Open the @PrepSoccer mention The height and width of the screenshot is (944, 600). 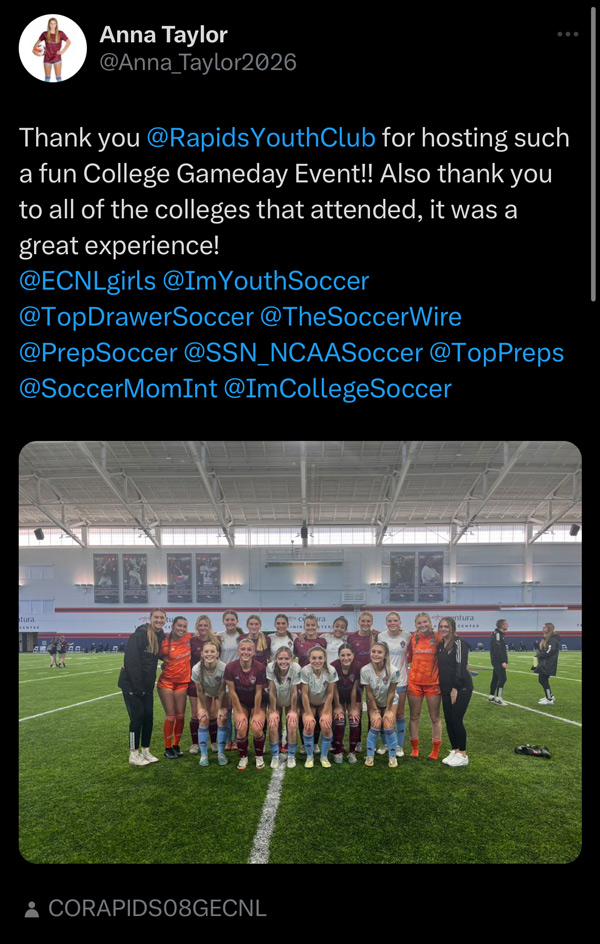click(98, 353)
